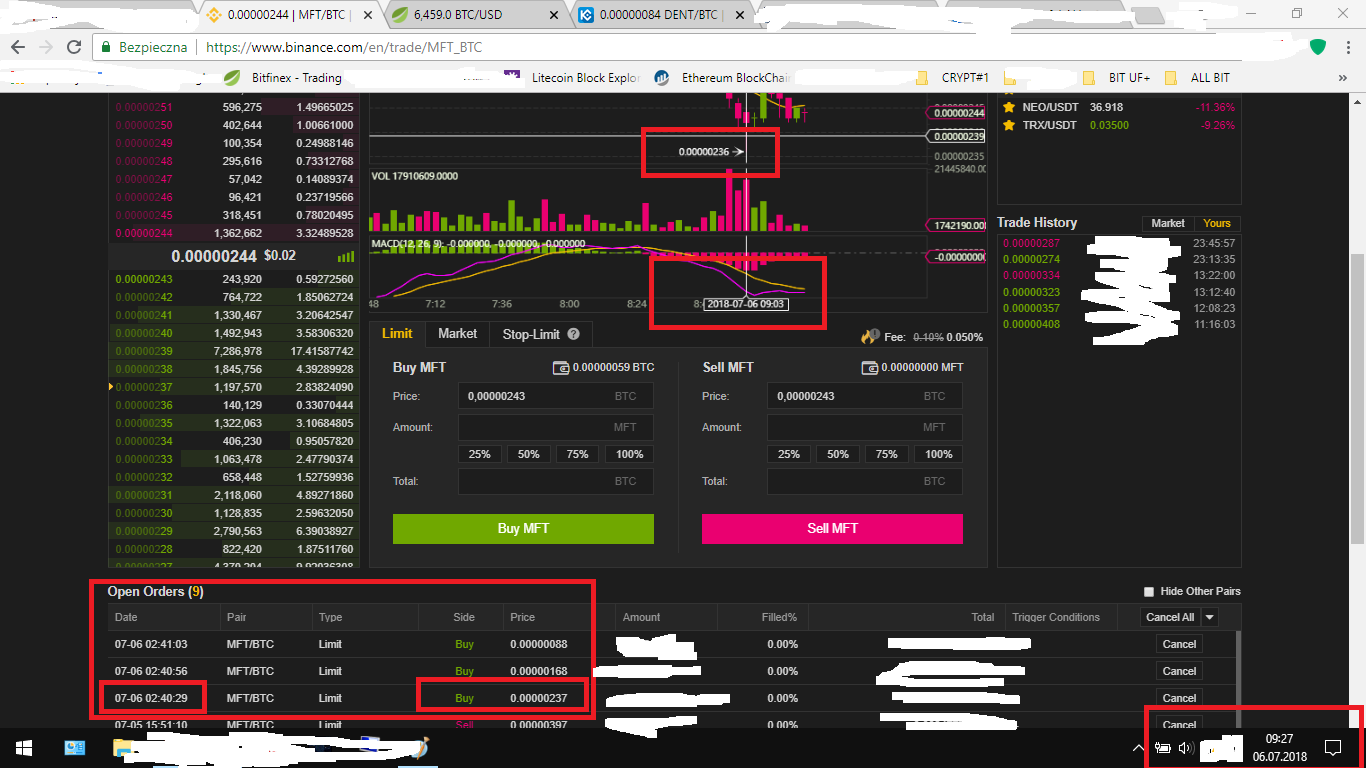The image size is (1366, 768).
Task: Click the order book depth bars icon
Action: tap(346, 256)
